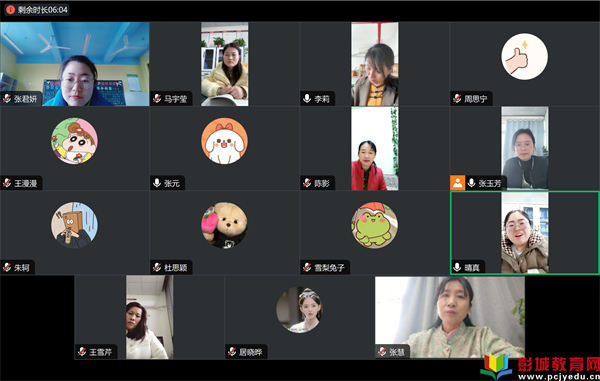Click the active microphone icon beside 李莉

307,99
